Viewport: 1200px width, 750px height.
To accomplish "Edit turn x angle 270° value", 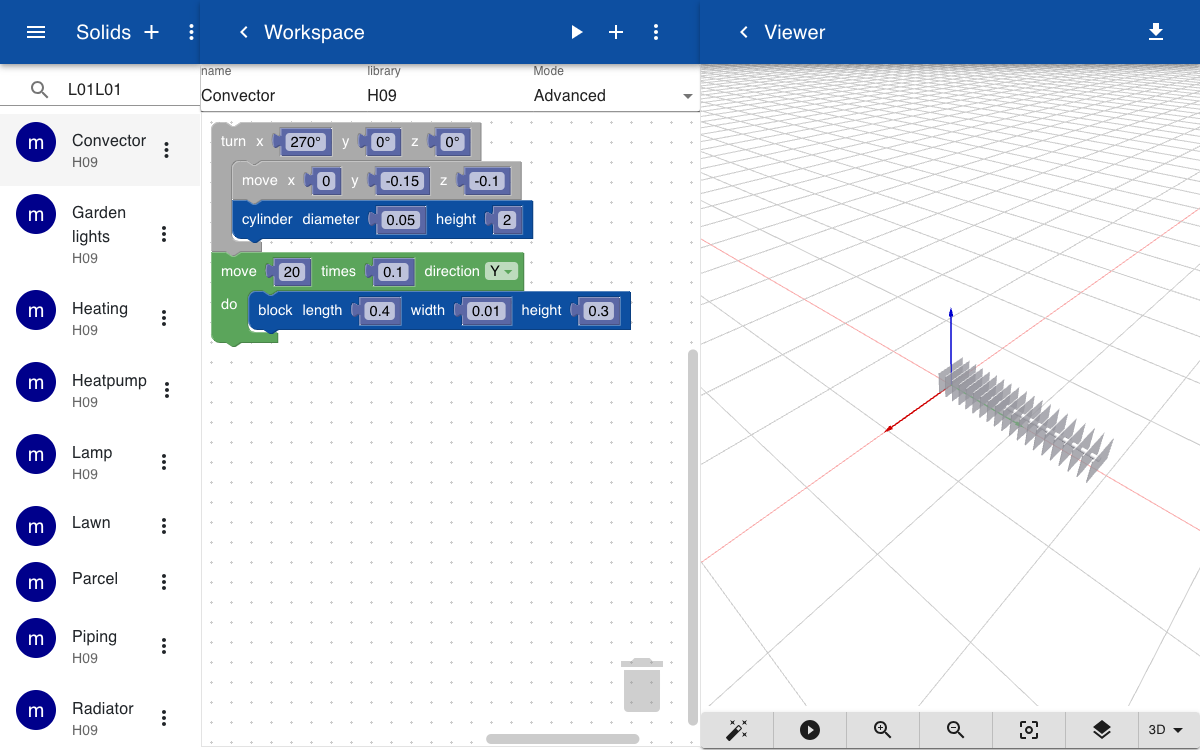I will tap(306, 142).
